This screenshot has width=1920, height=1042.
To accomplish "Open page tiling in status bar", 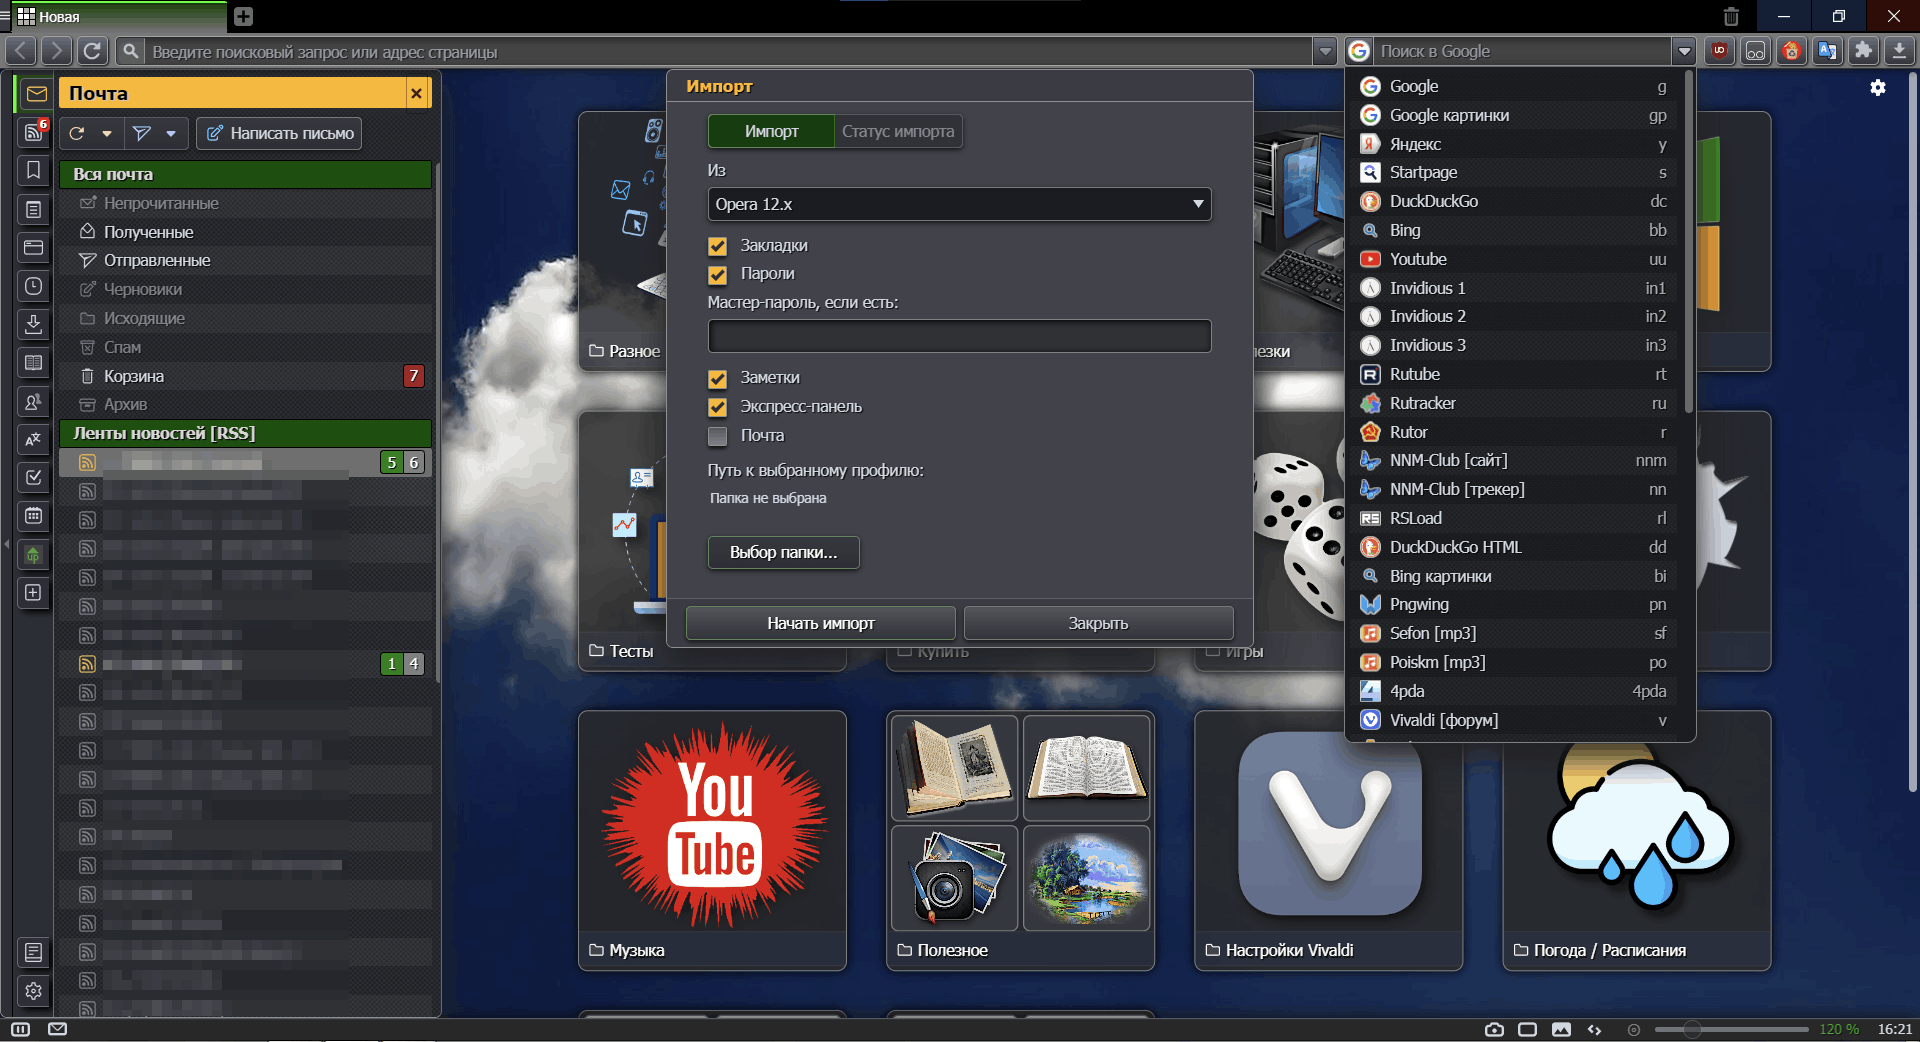I will (1527, 1029).
